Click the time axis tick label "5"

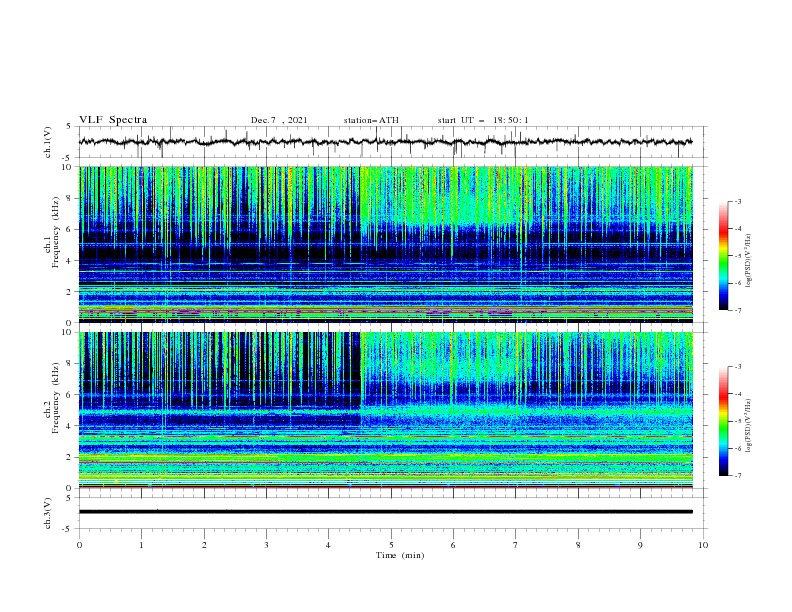tap(391, 545)
